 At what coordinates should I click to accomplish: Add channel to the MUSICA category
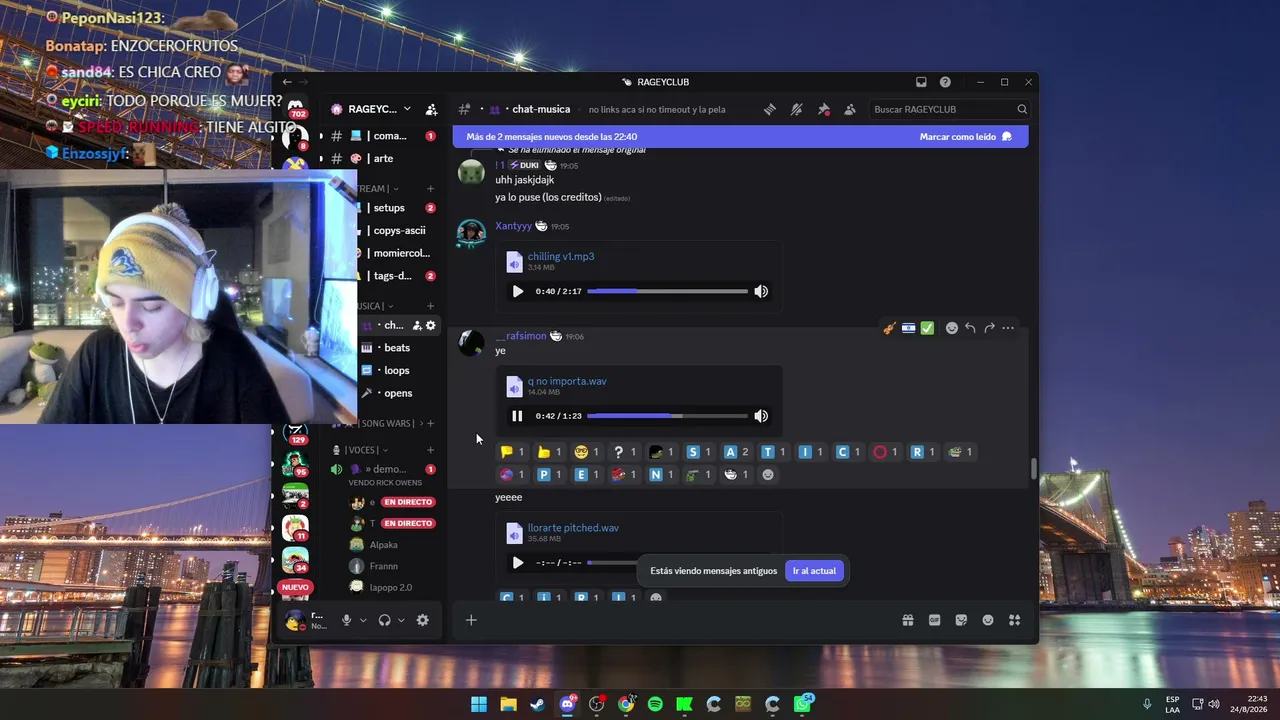coord(431,306)
